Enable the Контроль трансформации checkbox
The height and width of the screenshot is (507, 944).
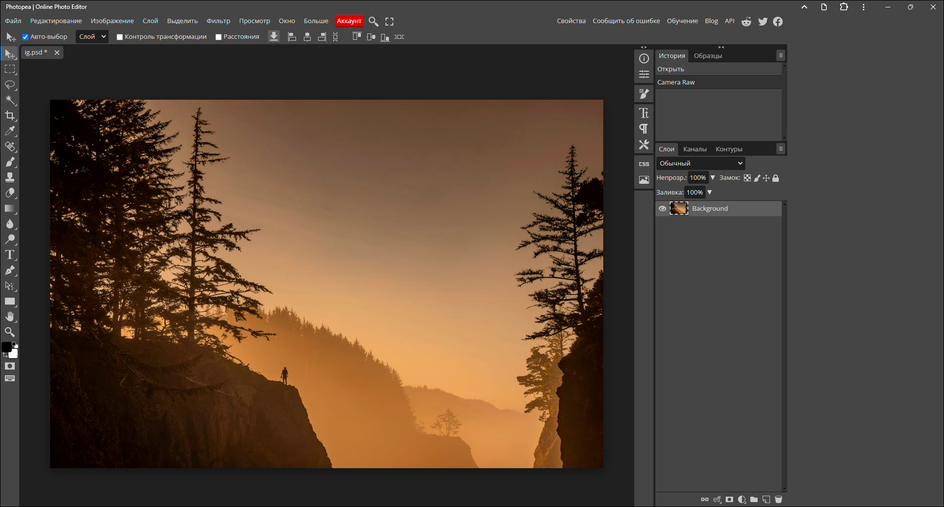[120, 37]
